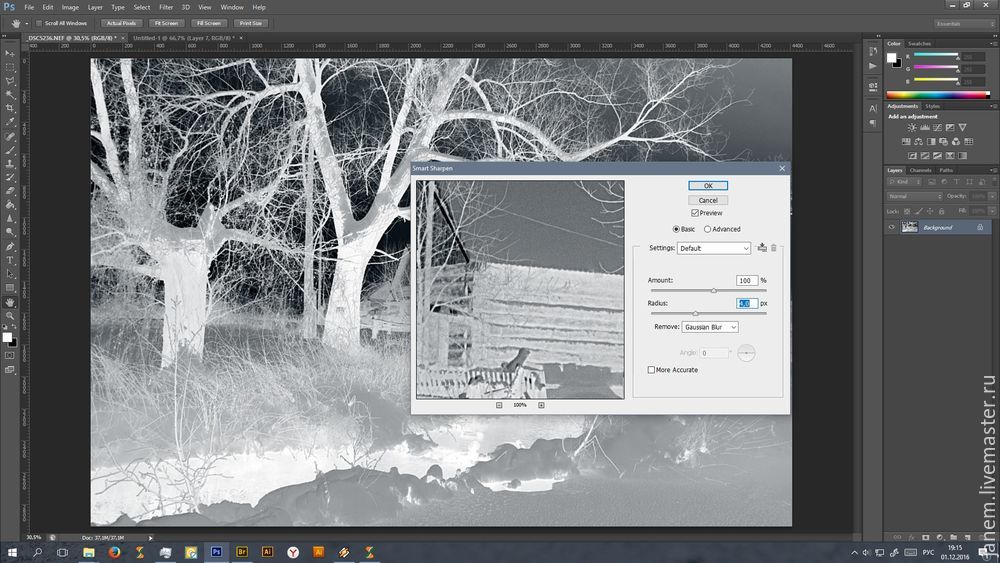Screen dimensions: 1000x563
Task: Click the Zoom in plus button under preview
Action: point(541,405)
